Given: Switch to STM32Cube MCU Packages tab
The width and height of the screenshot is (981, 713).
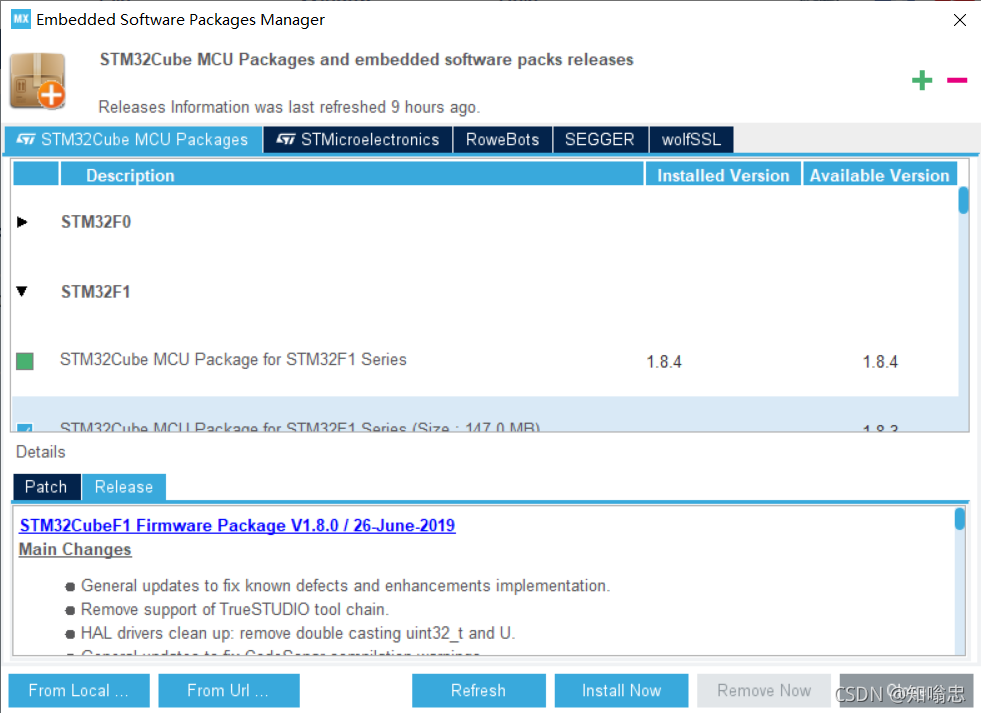Looking at the screenshot, I should (133, 139).
